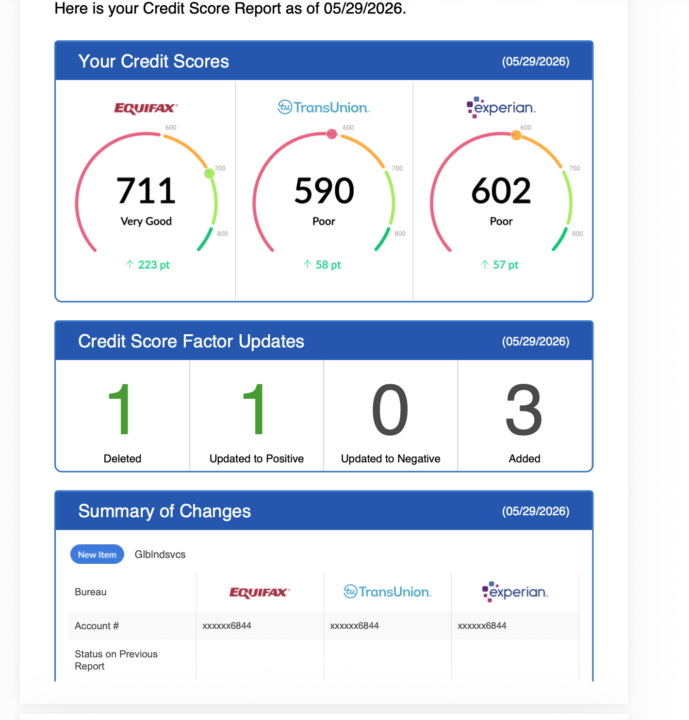Click the TransUnion account number xxxxxx6844
This screenshot has width=689, height=720.
pos(354,626)
